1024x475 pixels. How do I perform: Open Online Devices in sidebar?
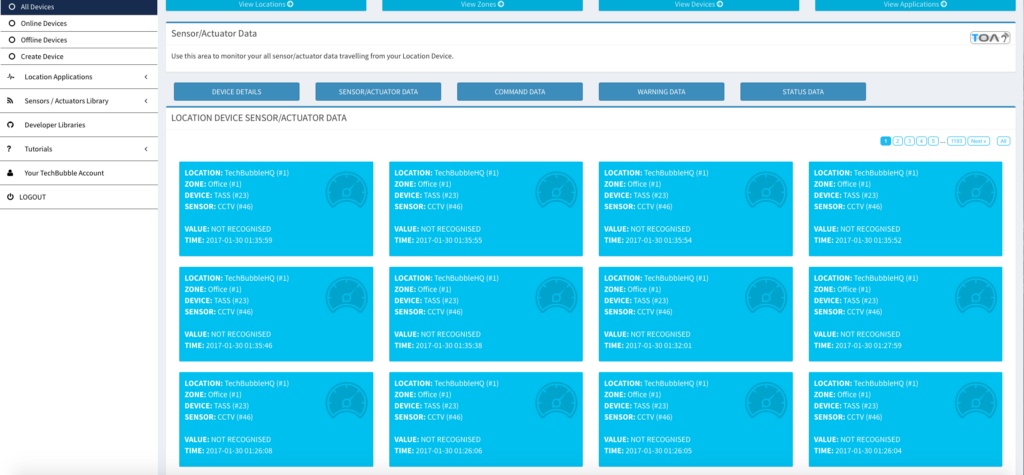tap(78, 24)
